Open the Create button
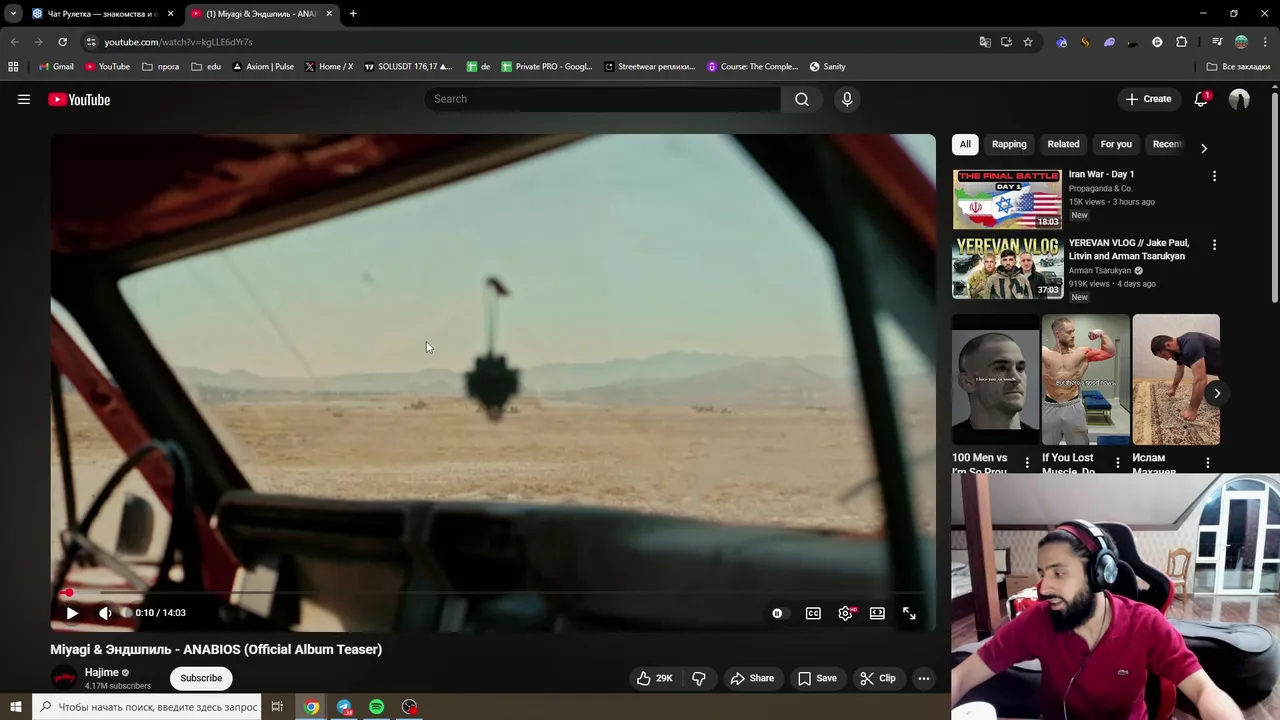This screenshot has width=1280, height=720. (x=1148, y=99)
